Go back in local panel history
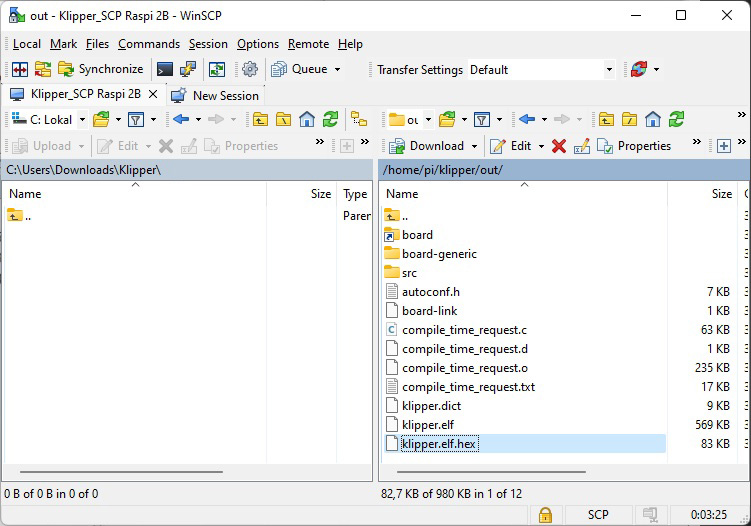The width and height of the screenshot is (751, 526). [x=181, y=119]
